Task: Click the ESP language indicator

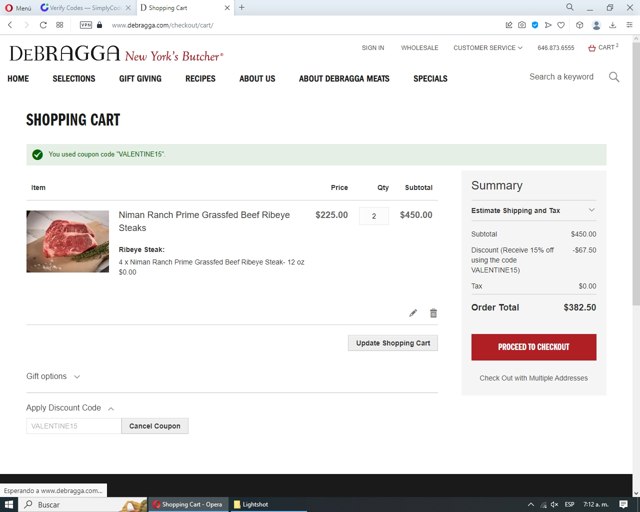Action: 569,505
